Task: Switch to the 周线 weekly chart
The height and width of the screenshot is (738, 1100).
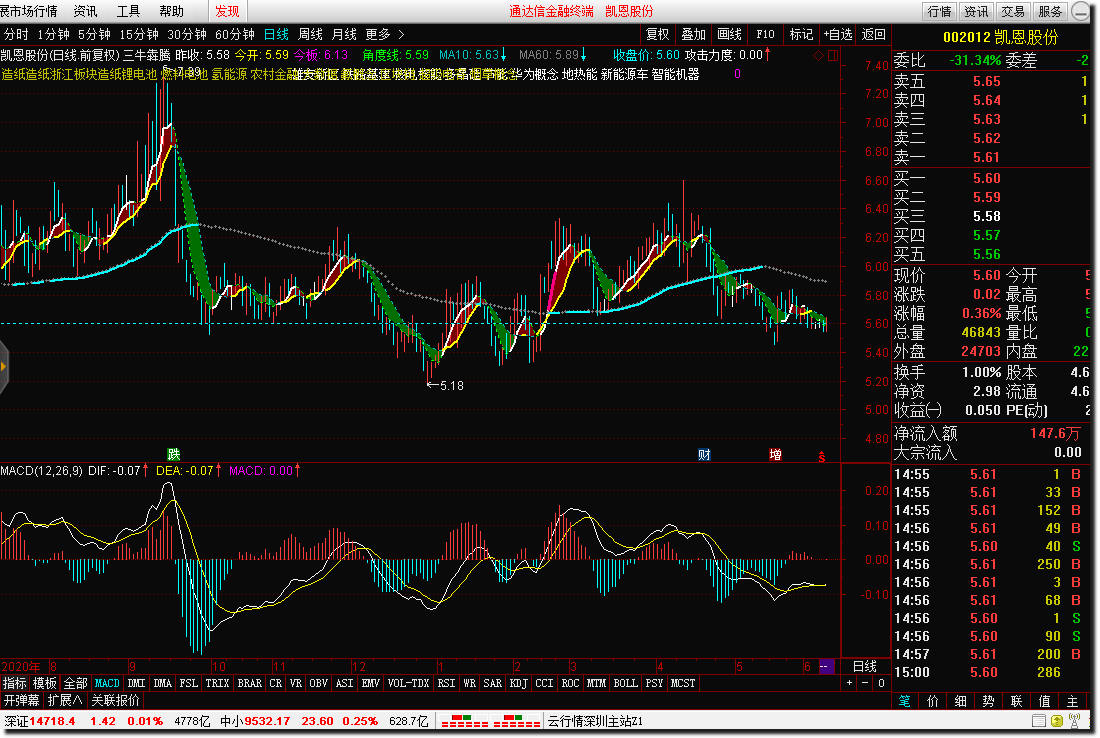Action: [310, 34]
